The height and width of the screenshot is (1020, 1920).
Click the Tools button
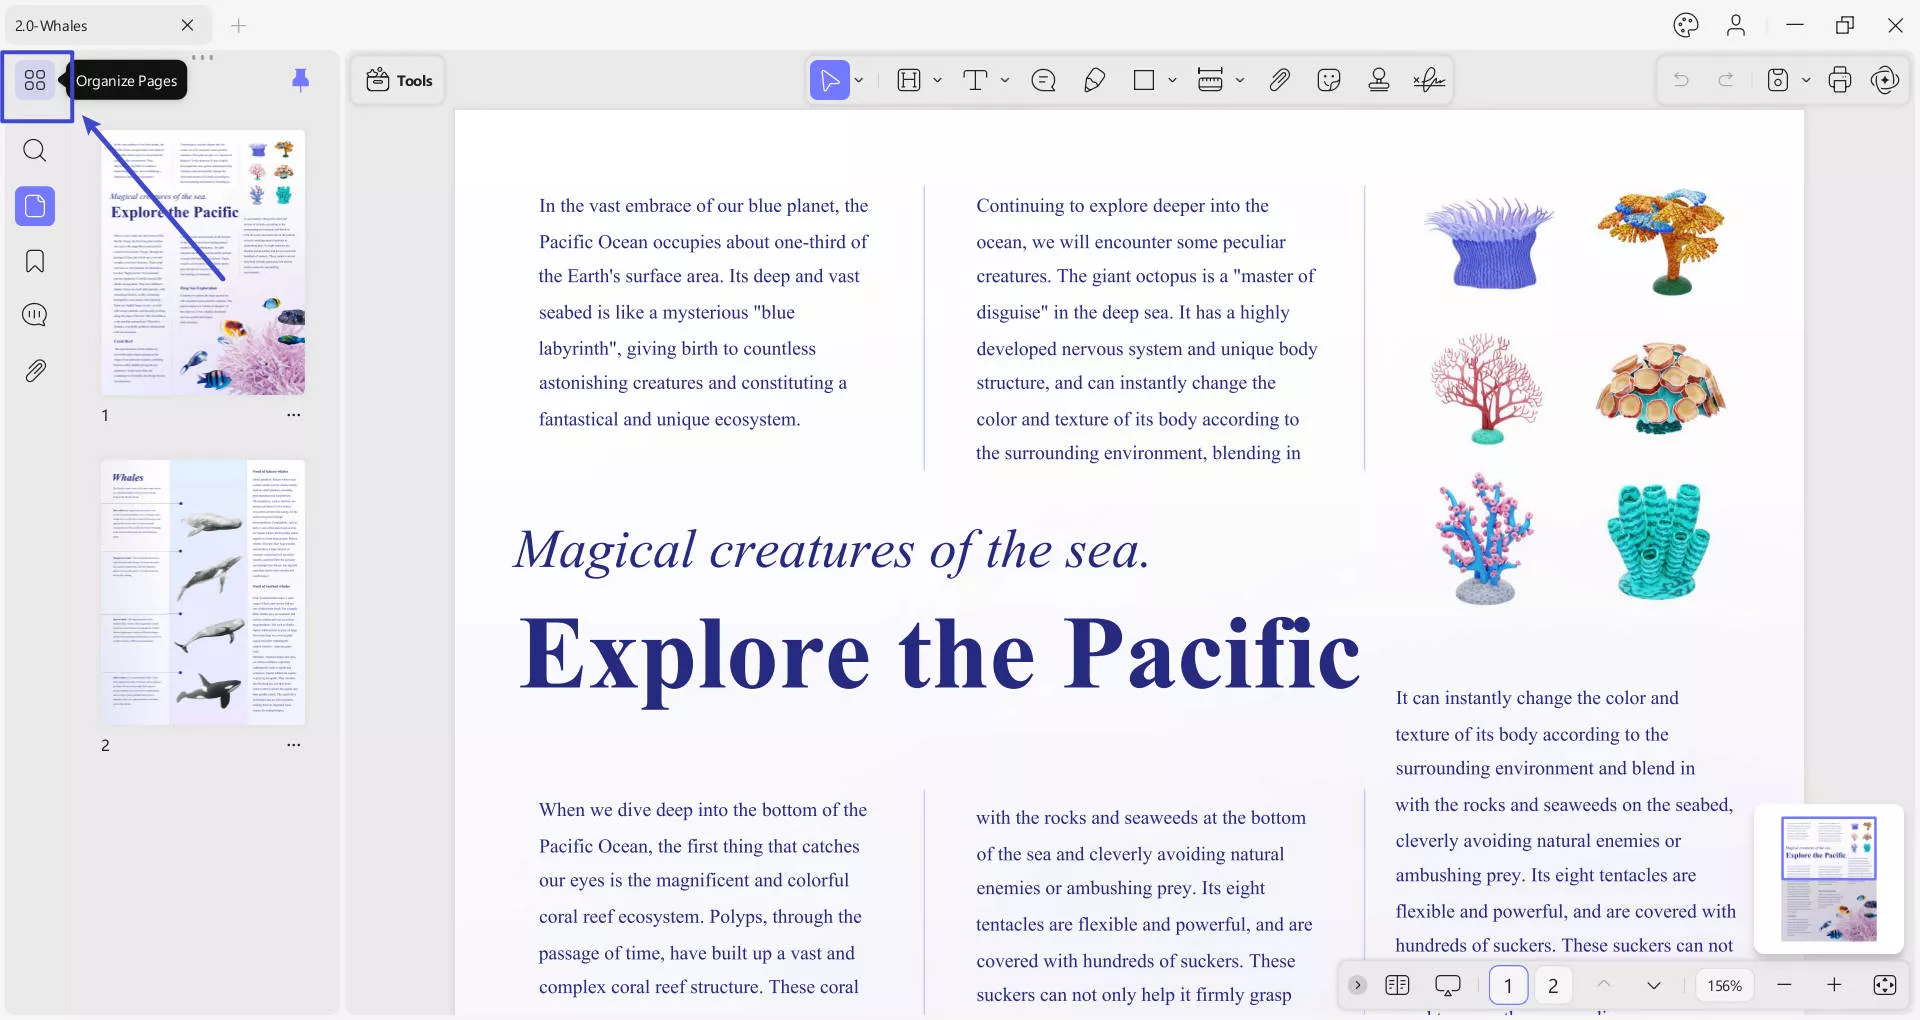[399, 80]
